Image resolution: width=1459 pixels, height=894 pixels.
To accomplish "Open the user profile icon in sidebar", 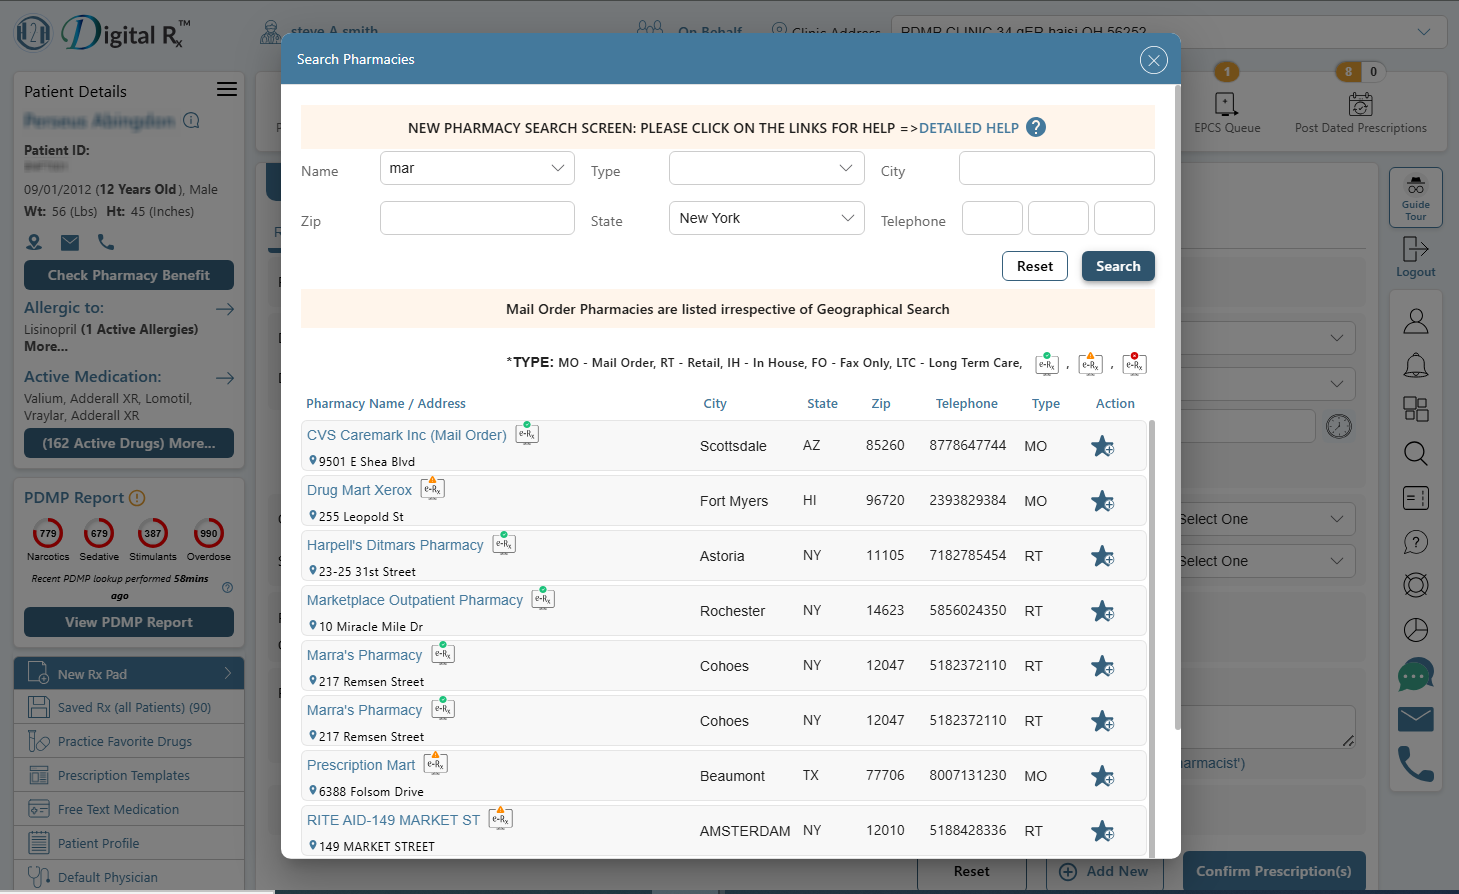I will click(x=1416, y=321).
